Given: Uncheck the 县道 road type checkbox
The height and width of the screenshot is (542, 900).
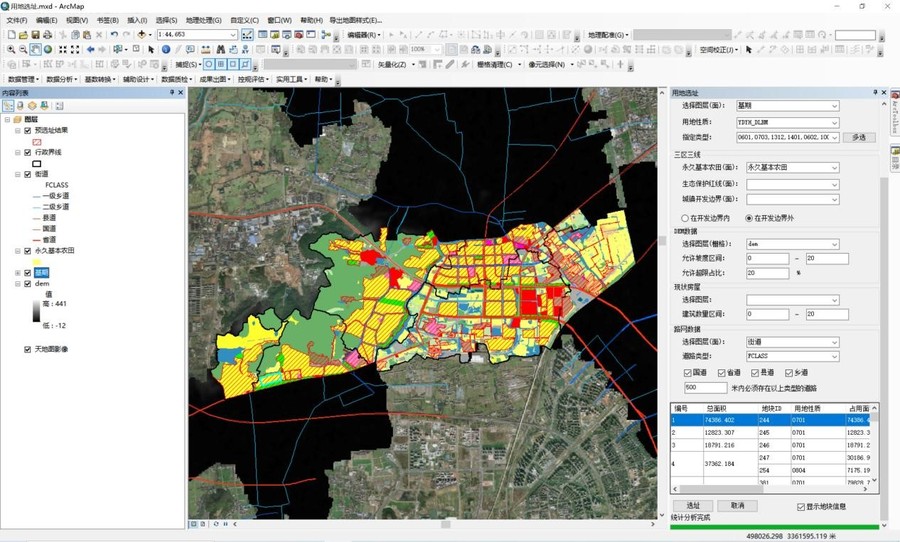Looking at the screenshot, I should (x=755, y=373).
